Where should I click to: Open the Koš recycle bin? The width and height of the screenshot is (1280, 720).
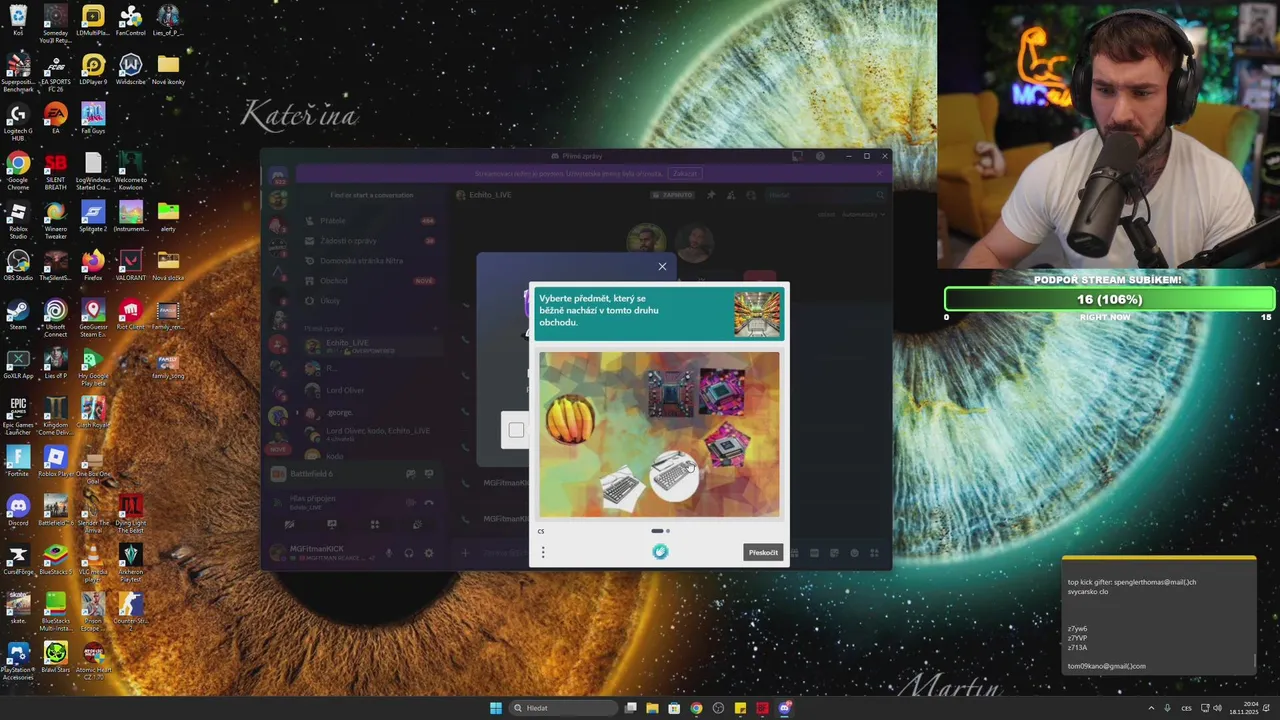pyautogui.click(x=18, y=20)
